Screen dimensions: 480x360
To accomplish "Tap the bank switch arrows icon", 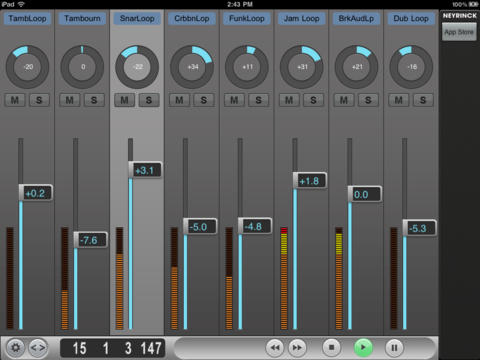I will coord(37,348).
